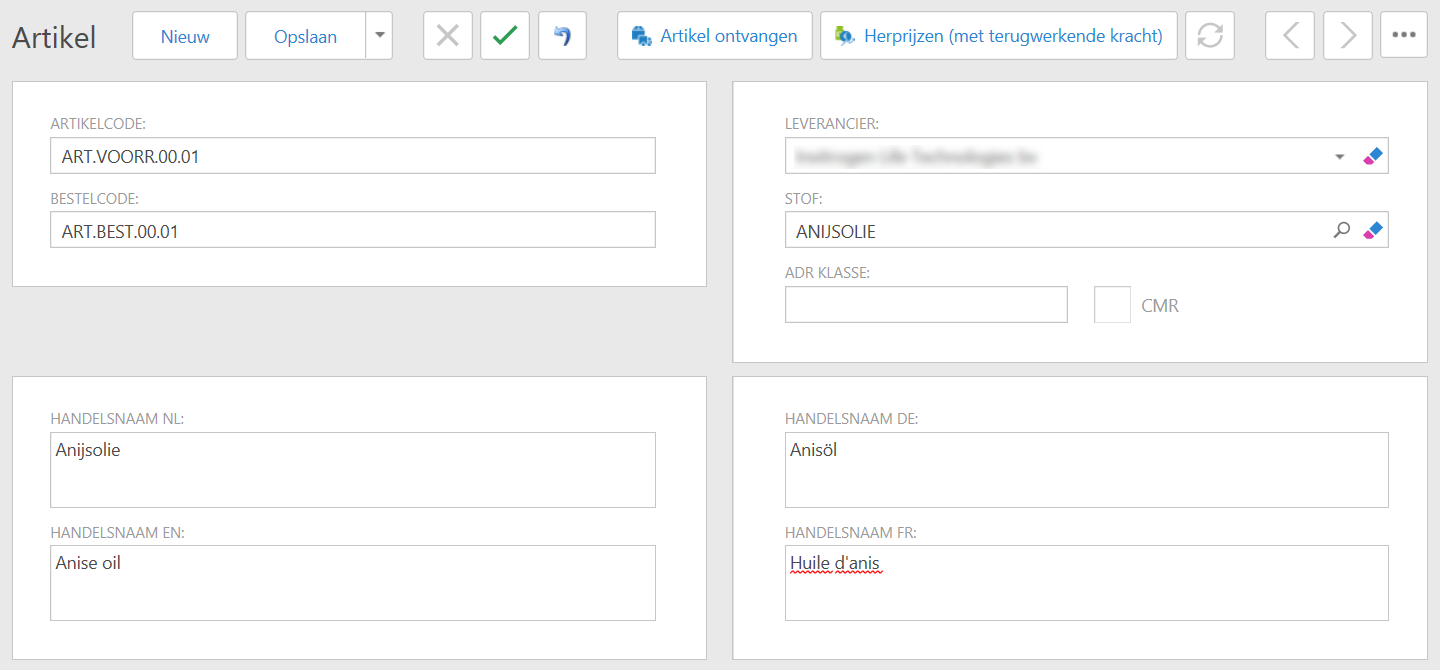Click the Handelsnaam FR text area
The height and width of the screenshot is (670, 1440).
click(1086, 583)
